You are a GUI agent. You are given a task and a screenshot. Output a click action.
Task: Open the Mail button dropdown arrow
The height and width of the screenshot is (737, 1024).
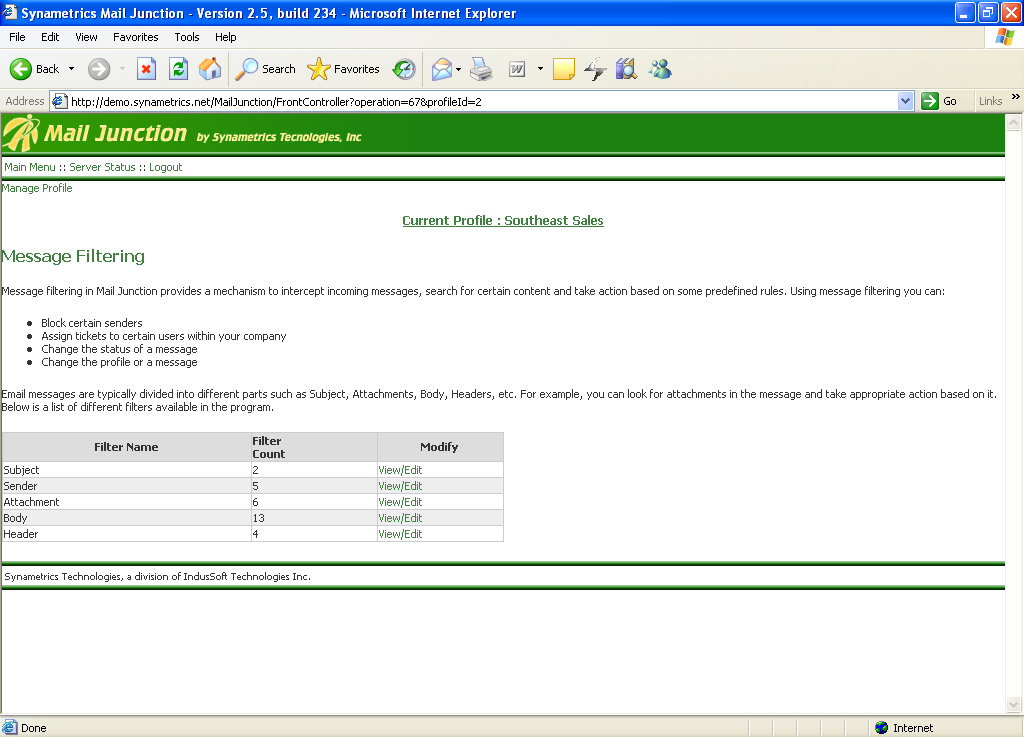point(458,69)
